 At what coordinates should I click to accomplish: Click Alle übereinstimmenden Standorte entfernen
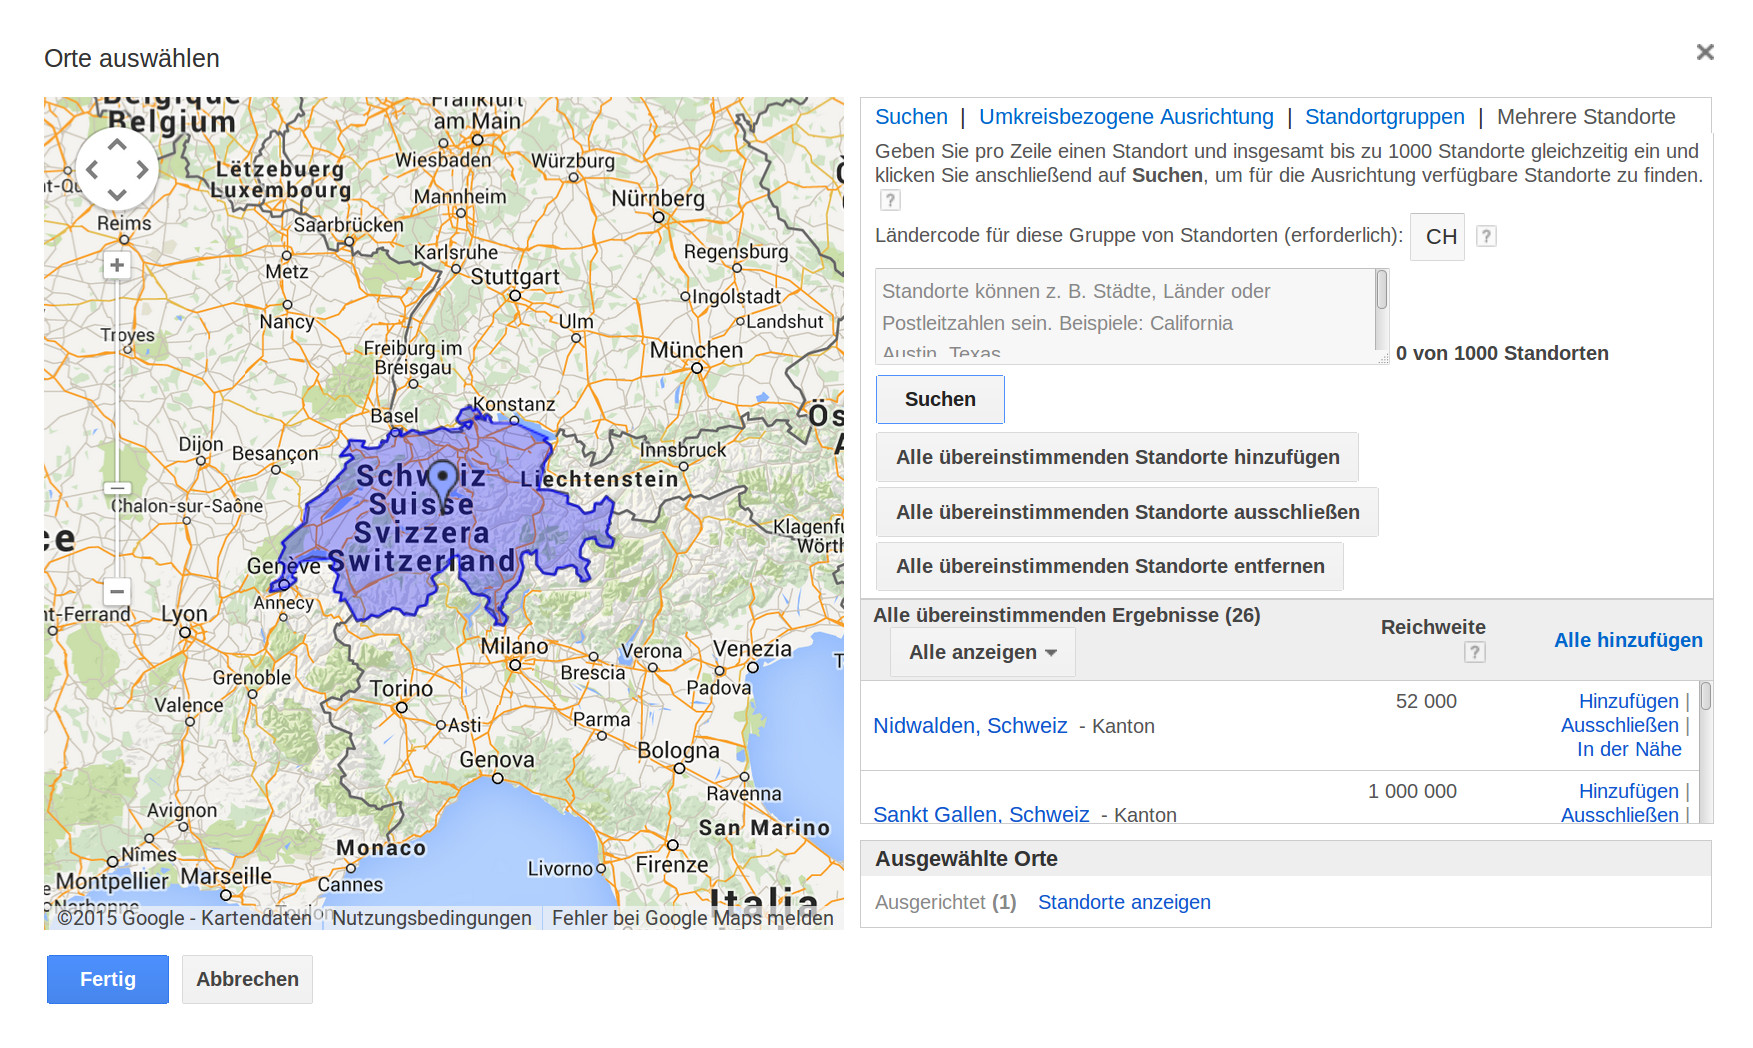click(x=1110, y=566)
